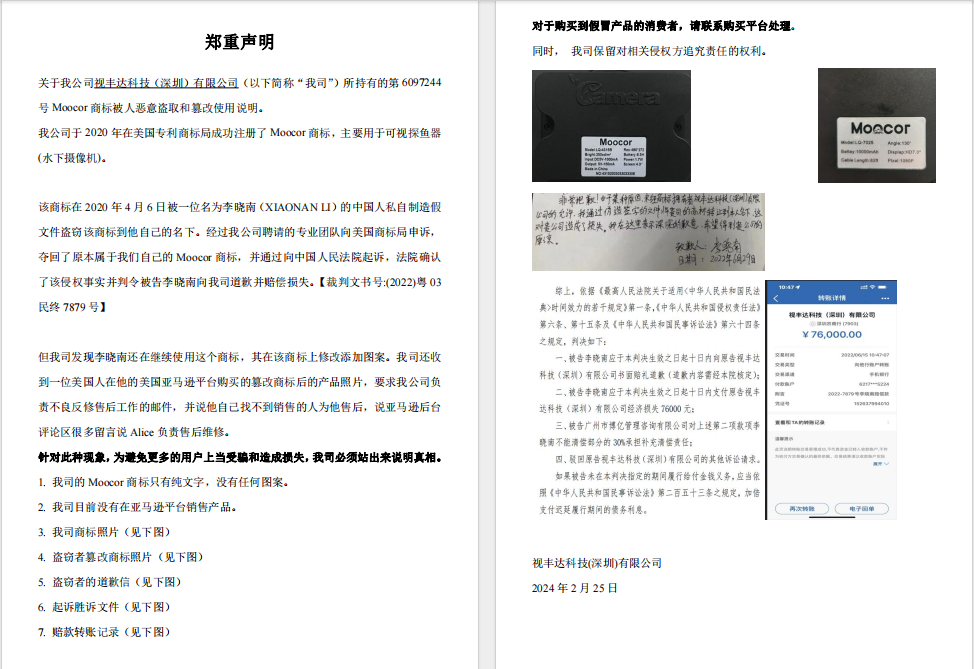Viewport: 974px width, 669px height.
Task: Click the title 郑重声明
Action: tap(240, 42)
